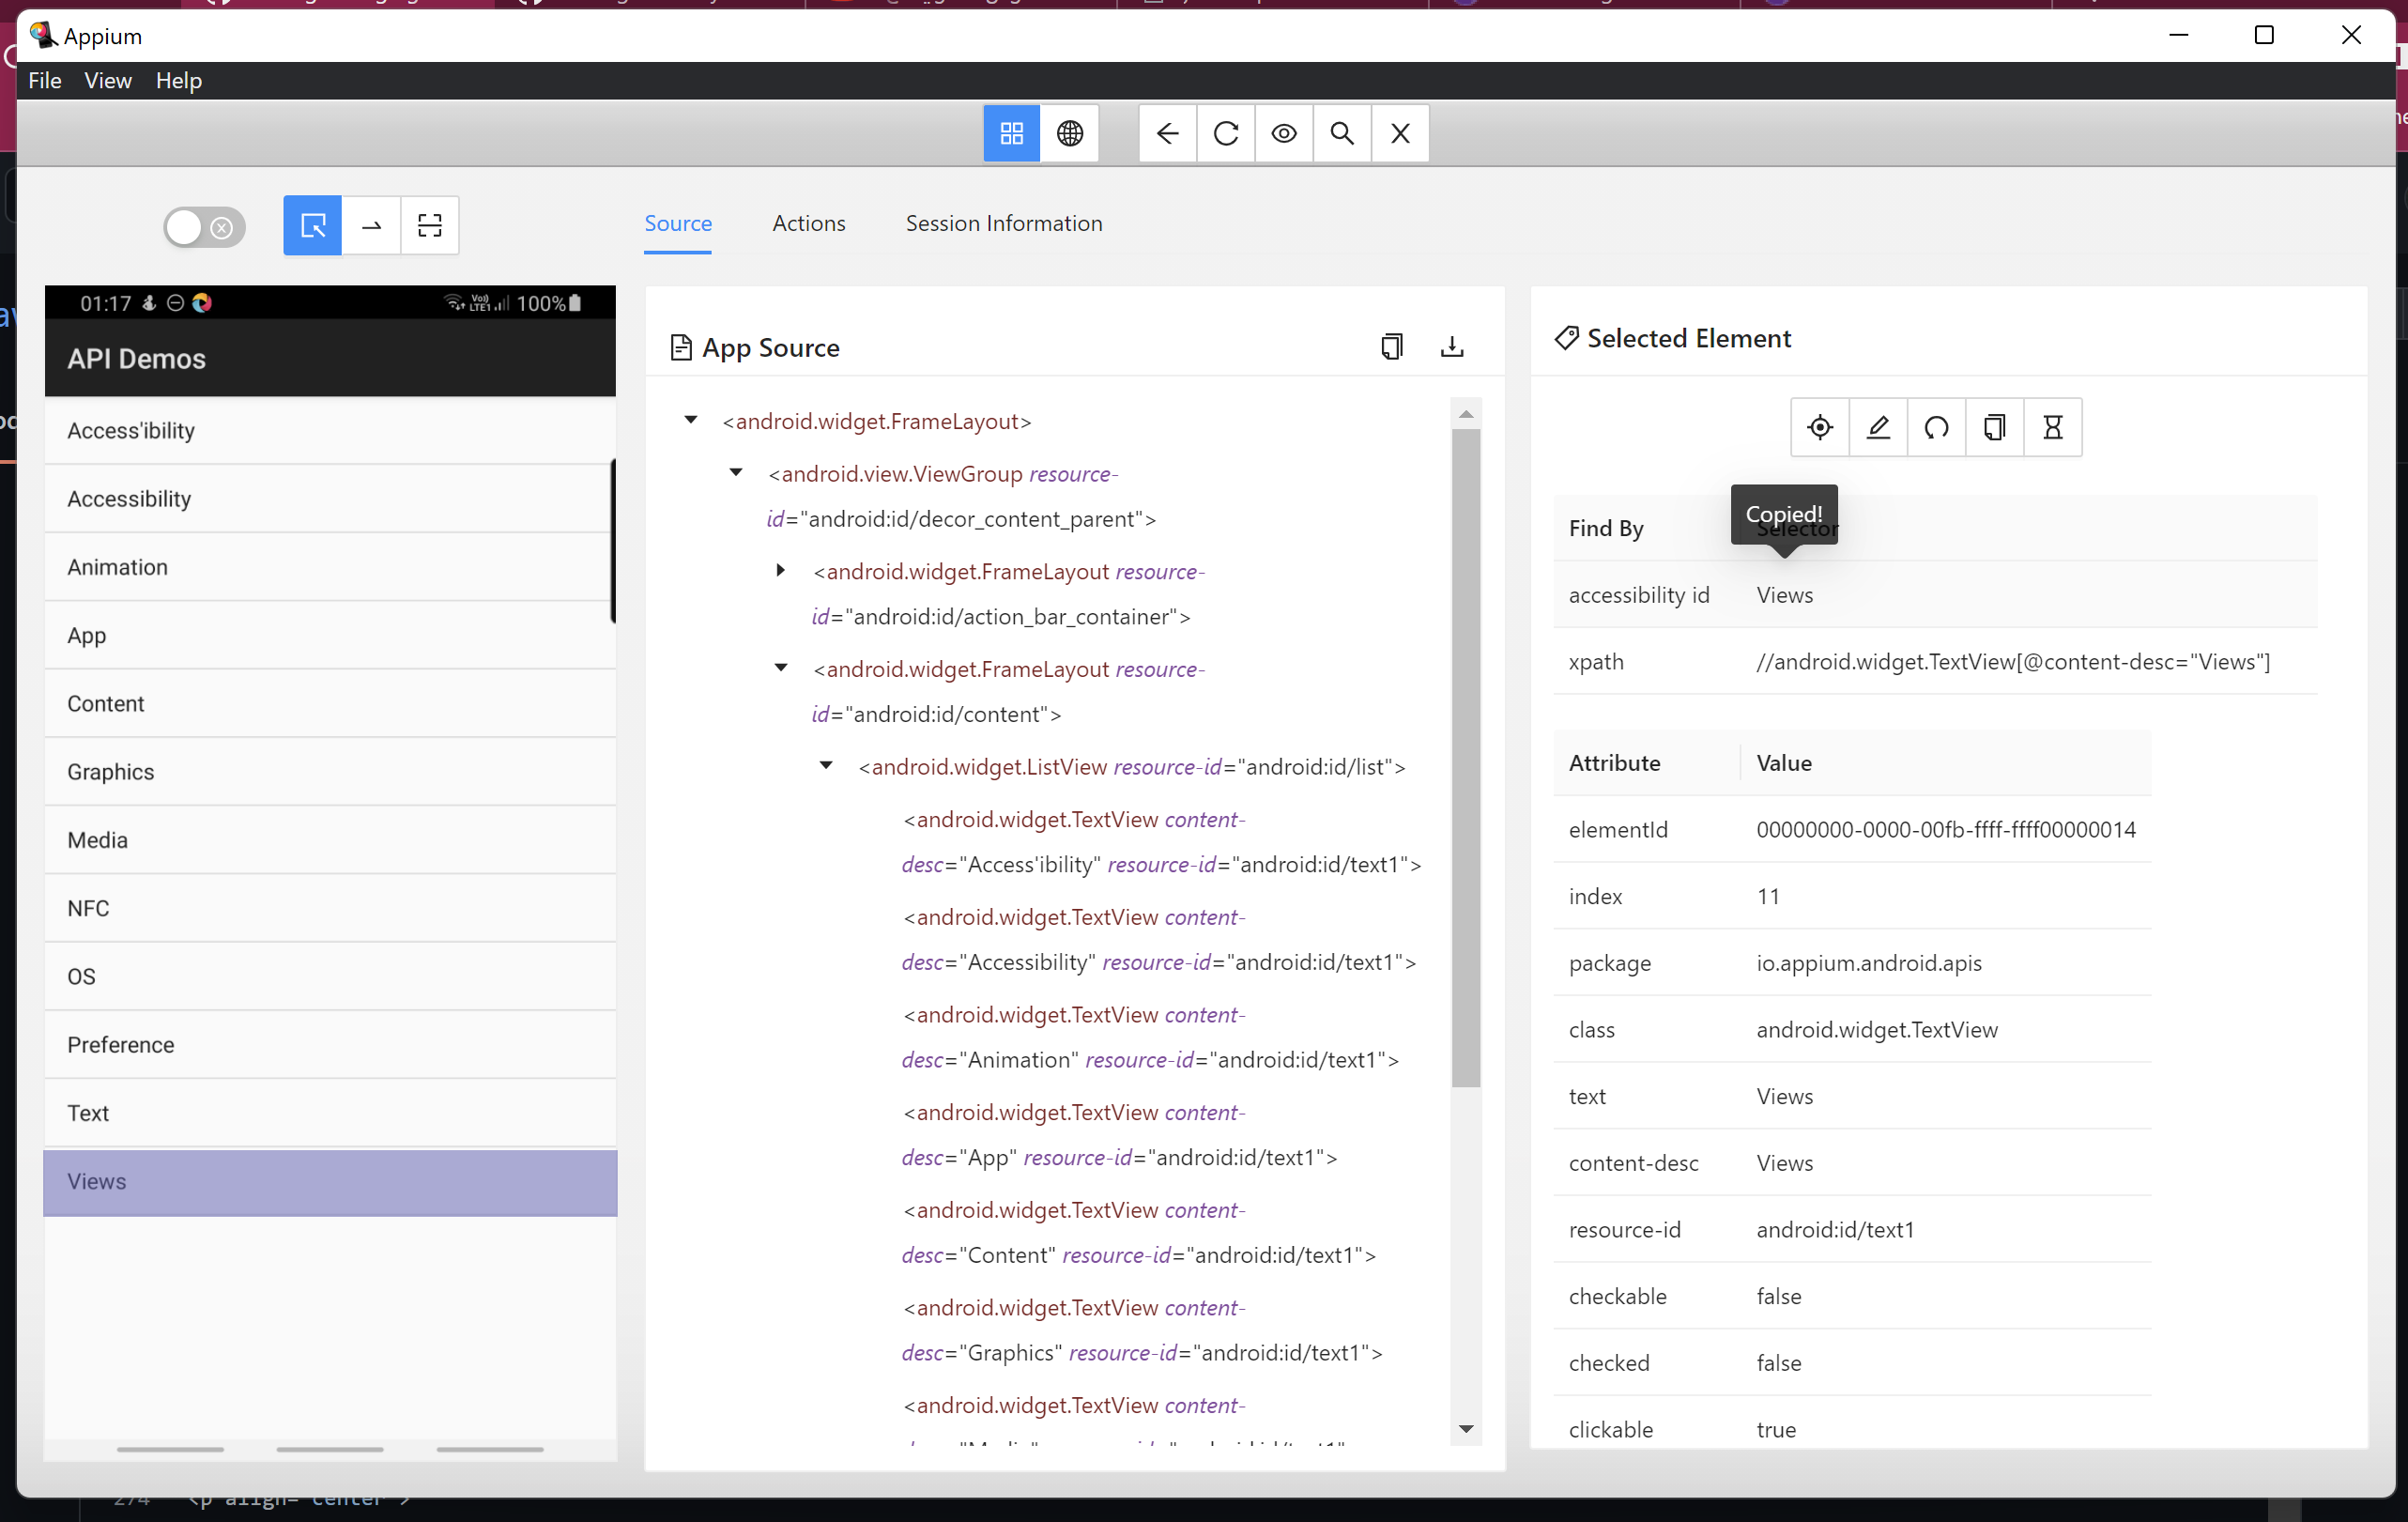
Task: Switch to web/hybrid context using globe icon
Action: click(1070, 133)
